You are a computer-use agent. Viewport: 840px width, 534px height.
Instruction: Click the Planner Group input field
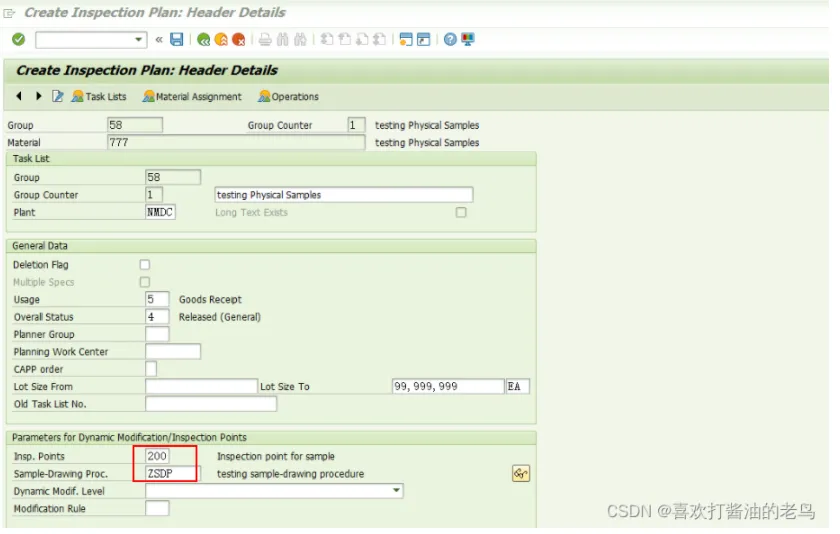pos(157,334)
